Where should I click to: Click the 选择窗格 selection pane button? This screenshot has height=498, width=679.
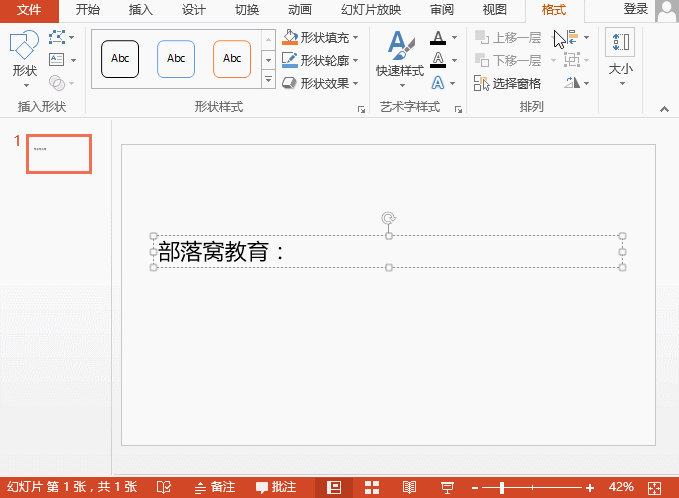coord(509,83)
